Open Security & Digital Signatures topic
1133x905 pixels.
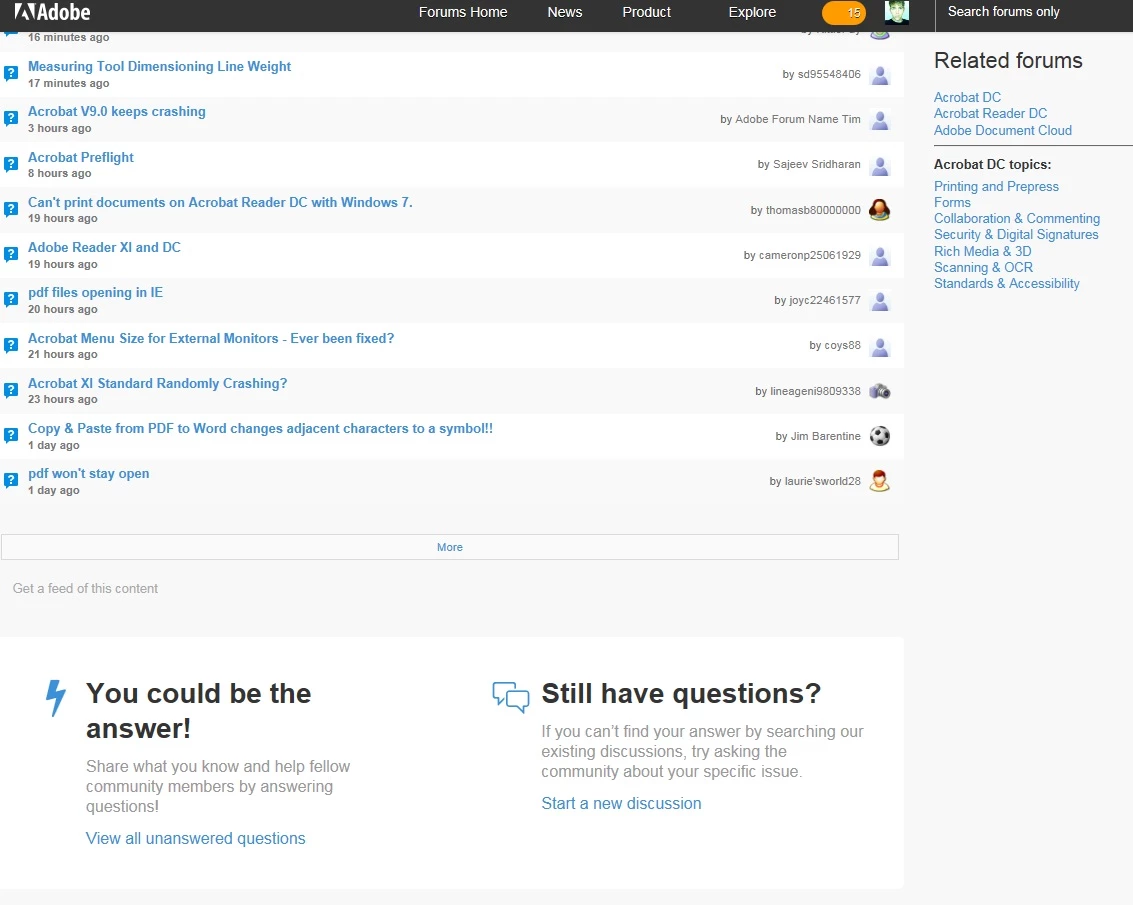(1015, 234)
